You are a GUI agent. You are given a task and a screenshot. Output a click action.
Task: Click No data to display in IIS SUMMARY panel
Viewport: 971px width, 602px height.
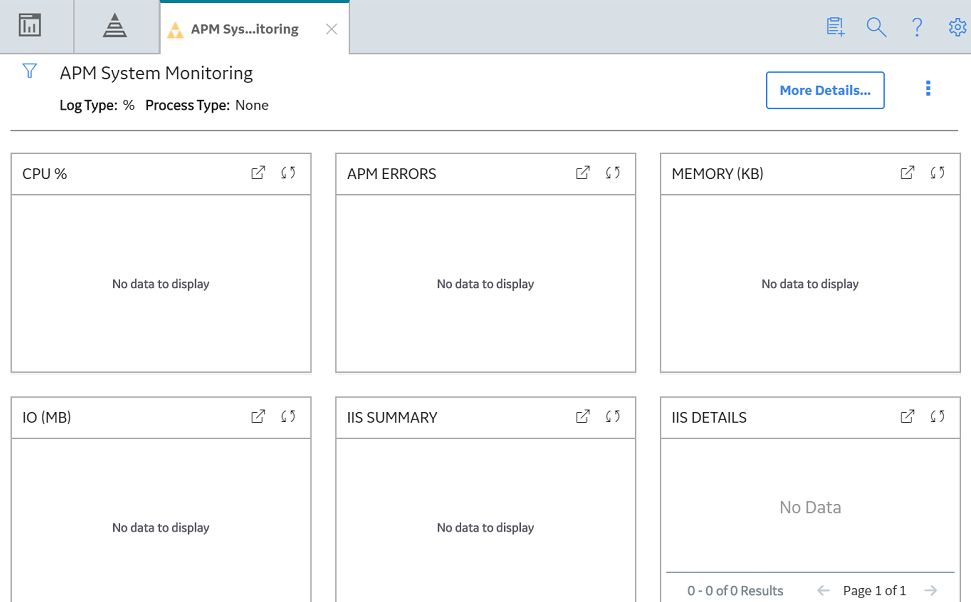(485, 528)
